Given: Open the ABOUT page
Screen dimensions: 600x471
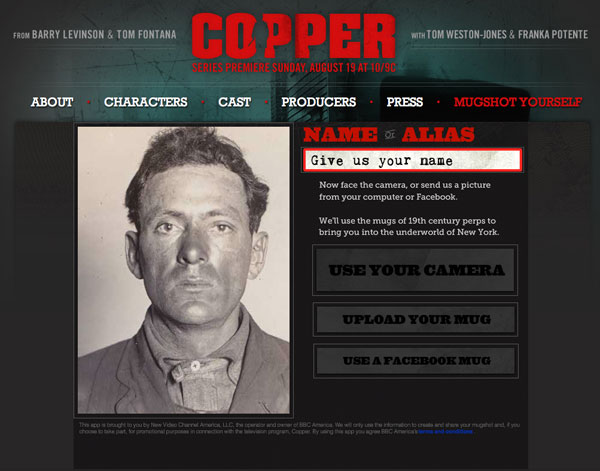Looking at the screenshot, I should tap(52, 102).
